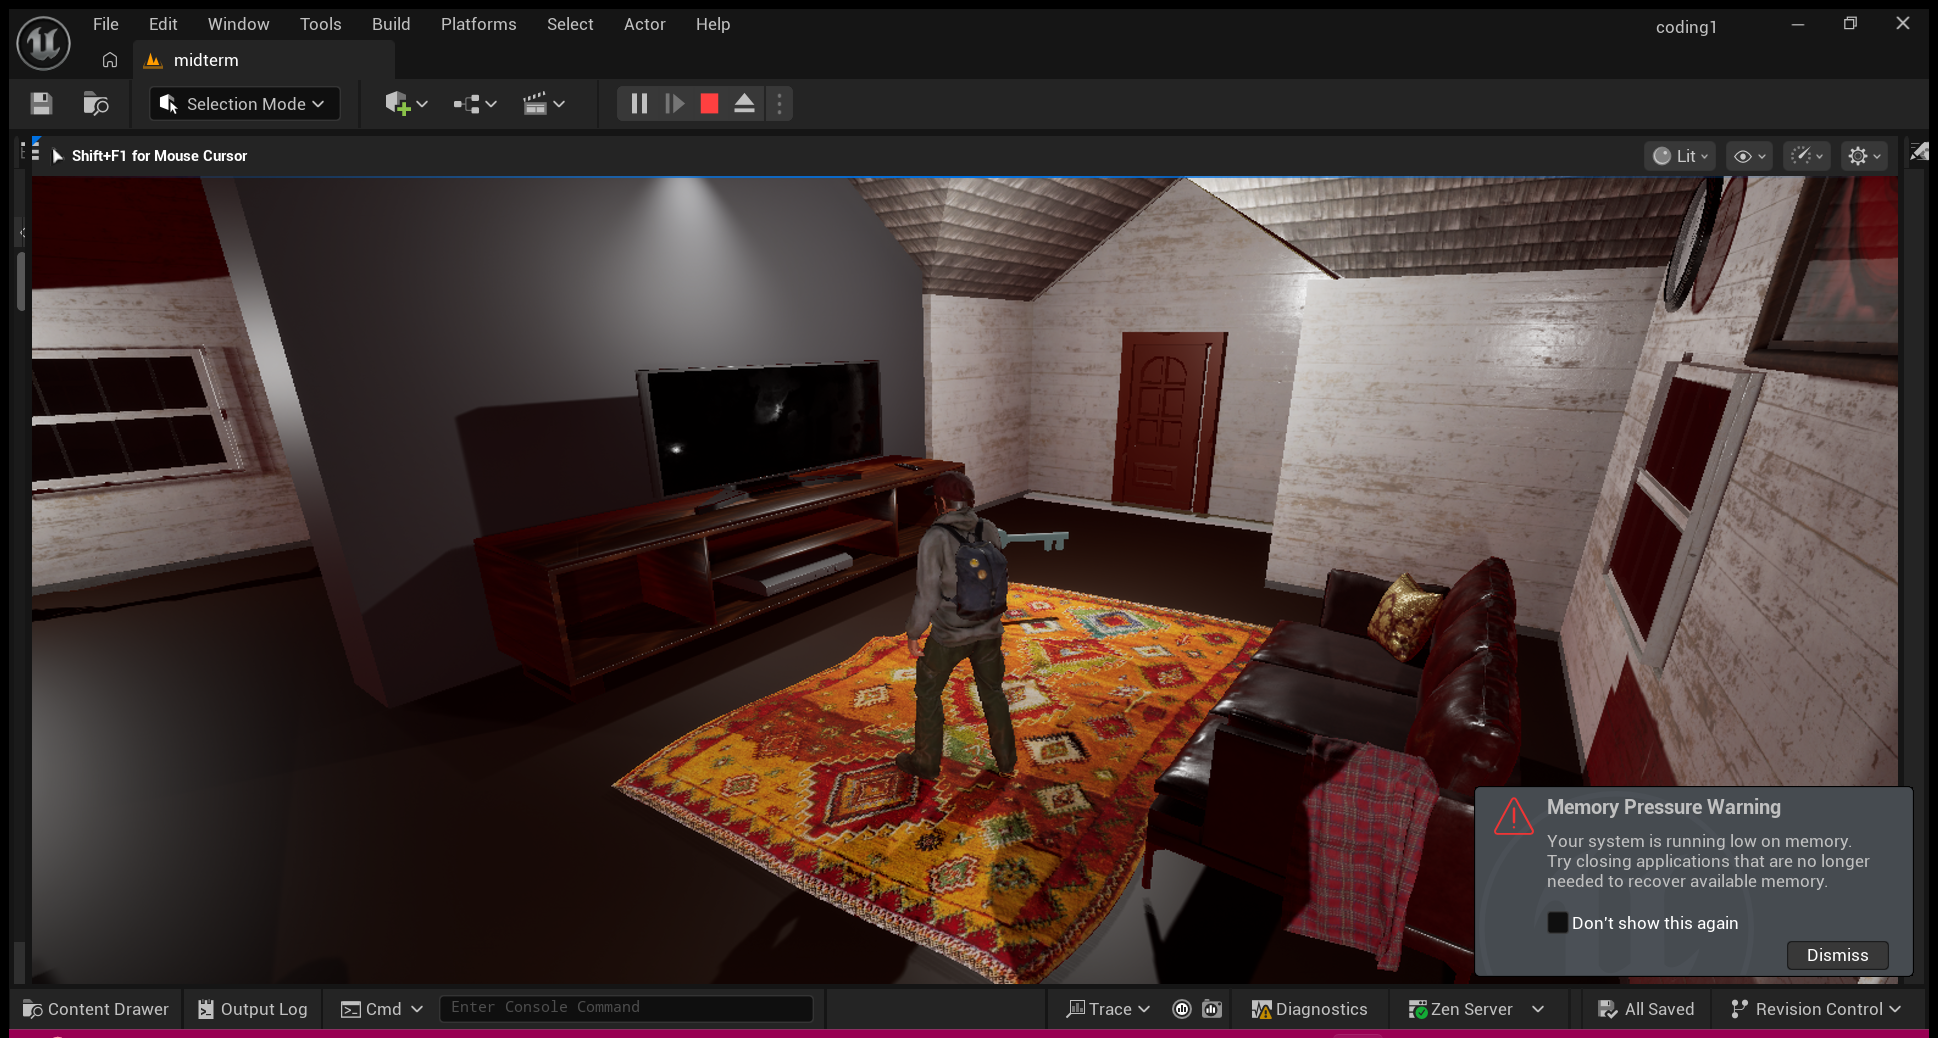This screenshot has height=1038, width=1938.
Task: Open the content browser search icon
Action: pos(96,103)
